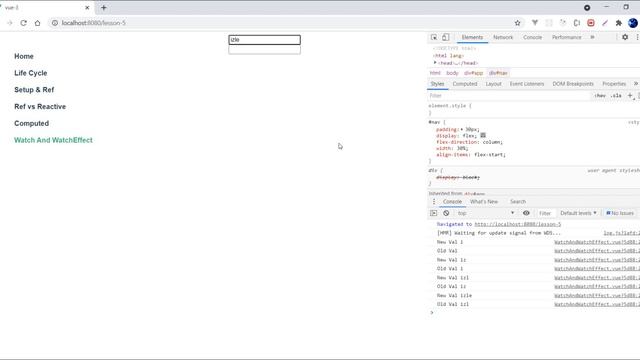Go to the browser home page icon
The width and height of the screenshot is (640, 360).
[x=38, y=23]
